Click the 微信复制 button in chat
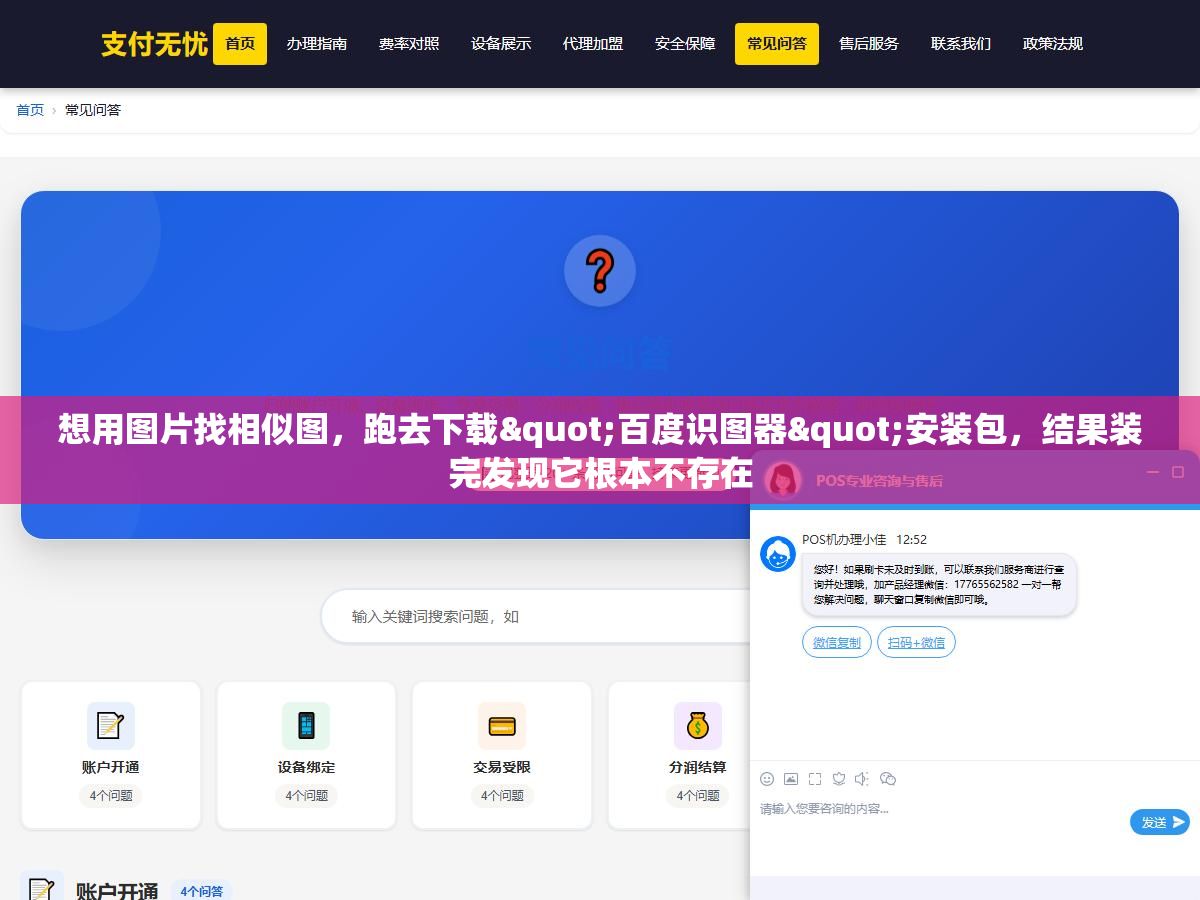This screenshot has width=1200, height=900. (x=837, y=642)
